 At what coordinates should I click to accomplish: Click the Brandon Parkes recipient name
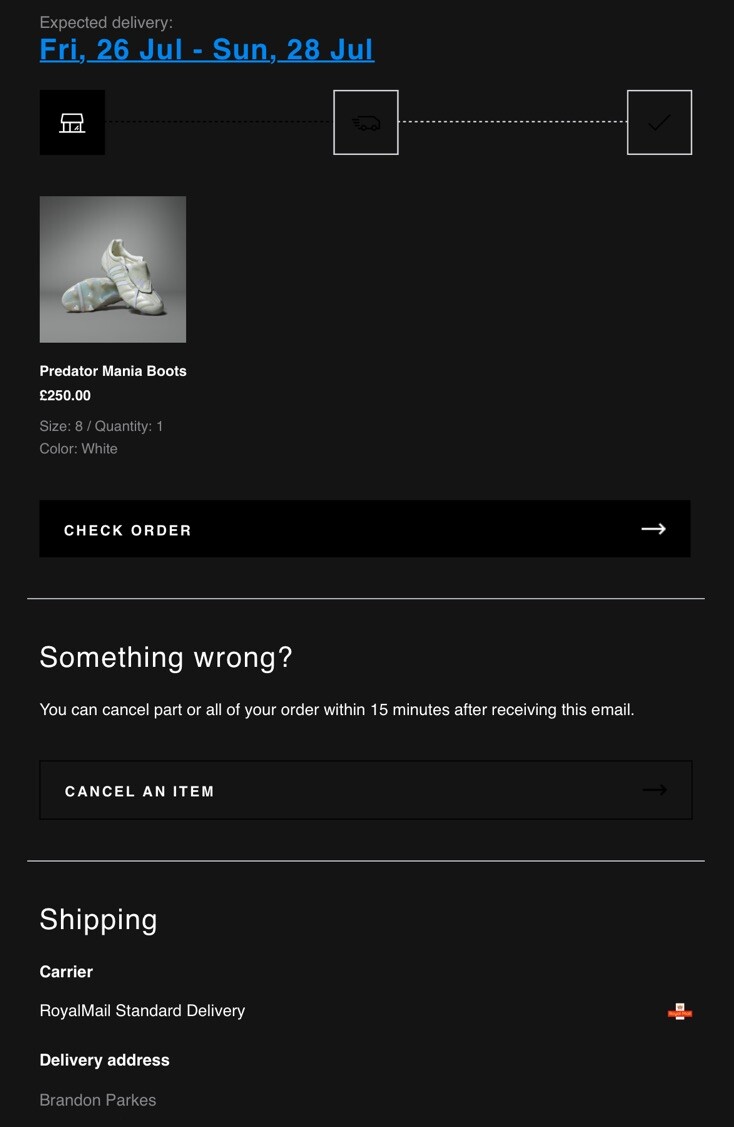[98, 1100]
